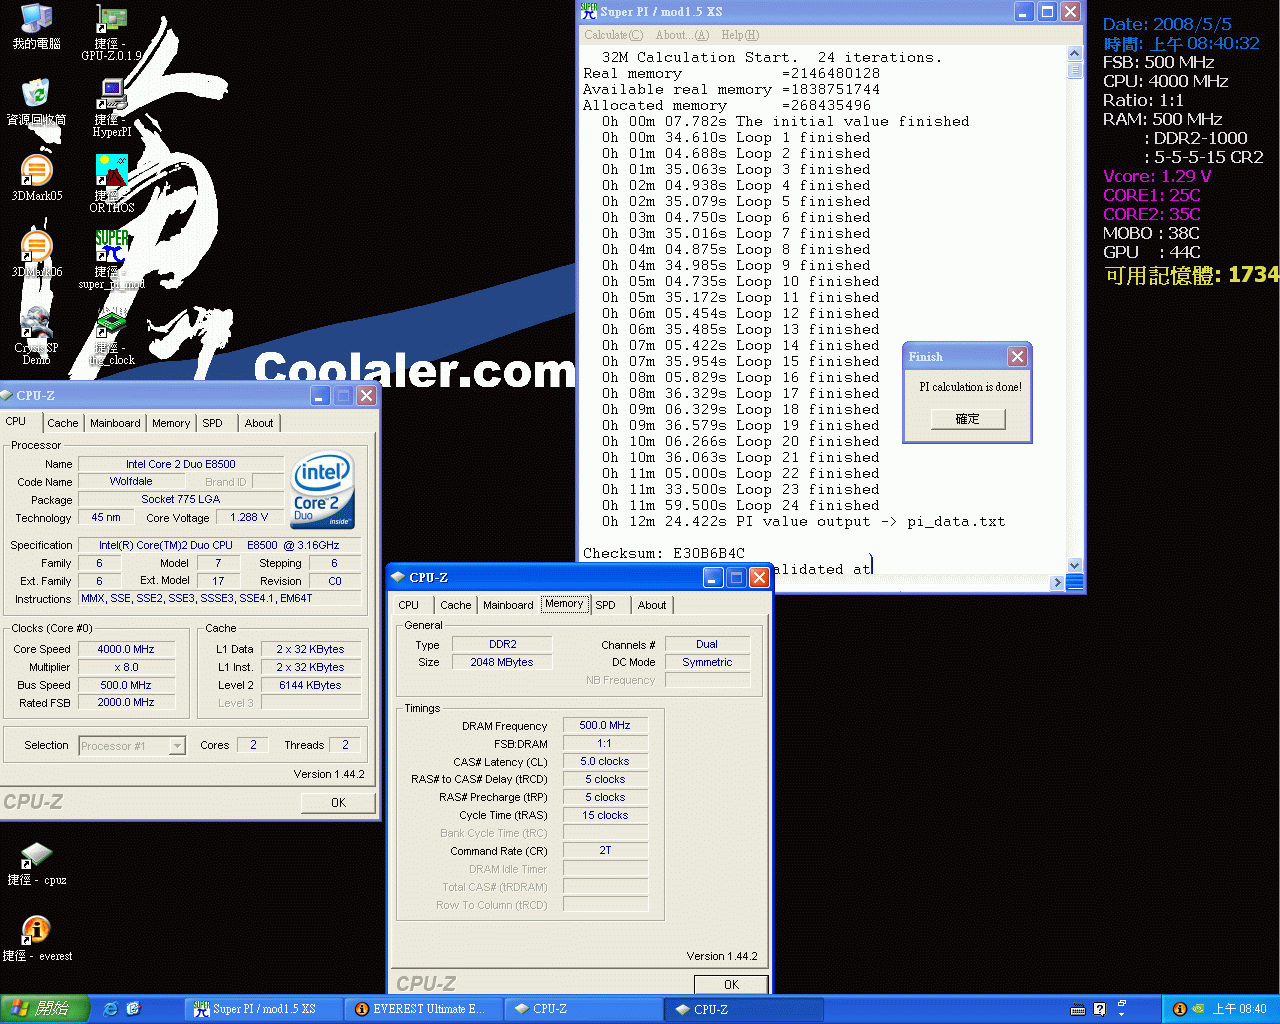Image resolution: width=1280 pixels, height=1024 pixels.
Task: Open the ORTHOS desktop shortcut
Action: tap(112, 184)
